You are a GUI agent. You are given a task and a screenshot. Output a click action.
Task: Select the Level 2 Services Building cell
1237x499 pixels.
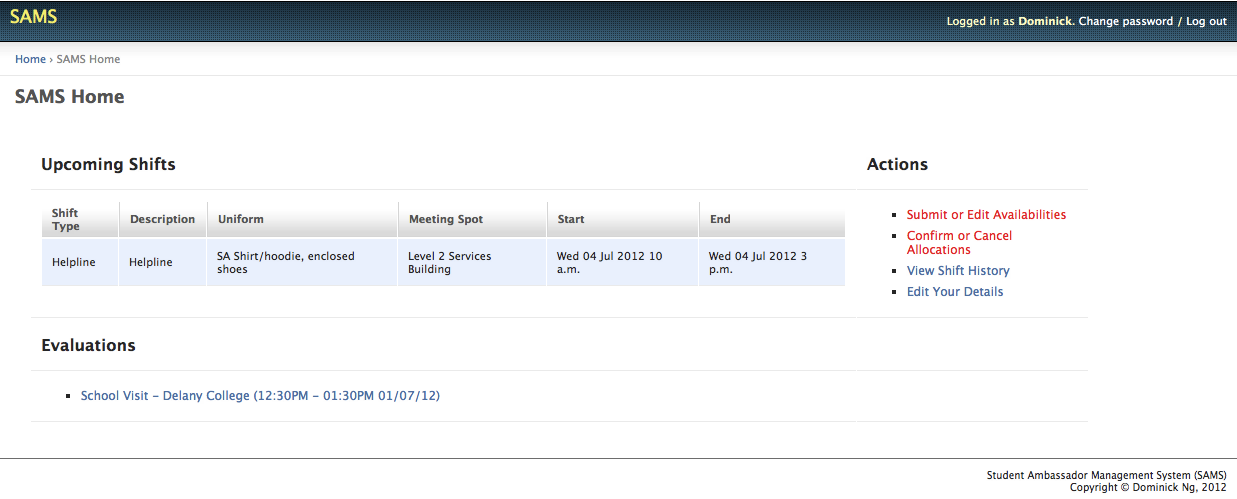coord(449,262)
